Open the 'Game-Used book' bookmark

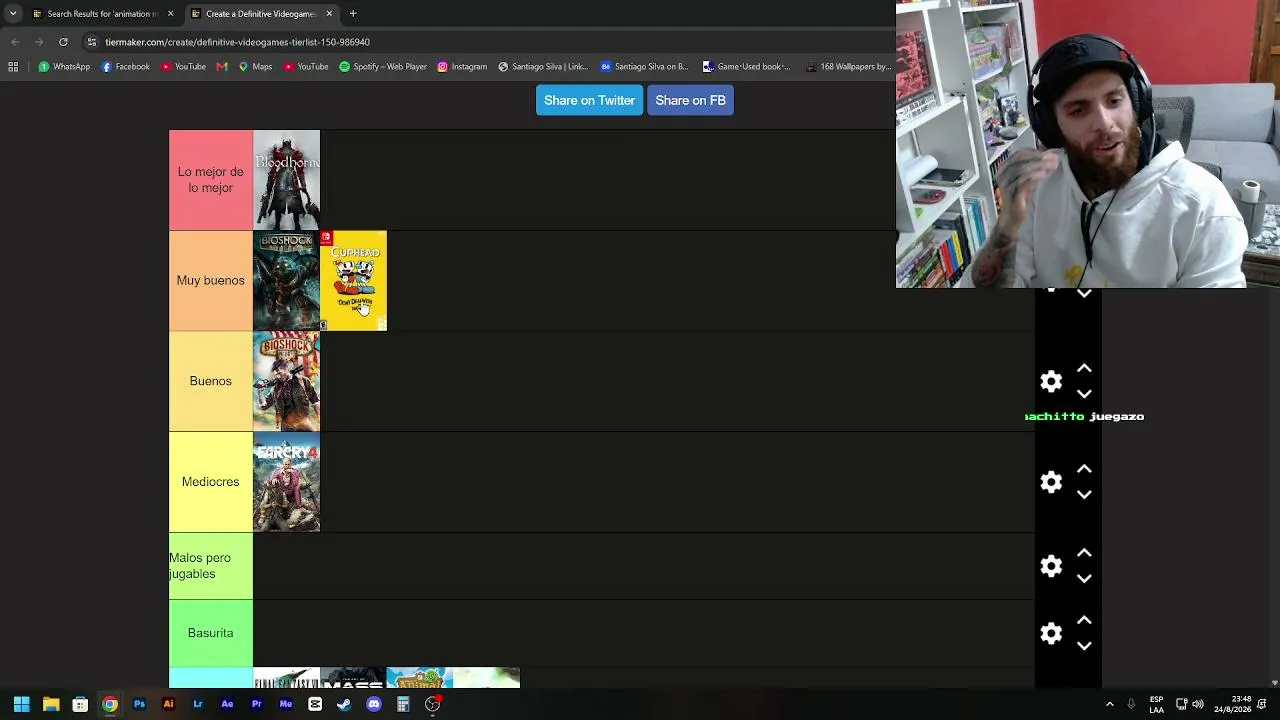point(746,67)
